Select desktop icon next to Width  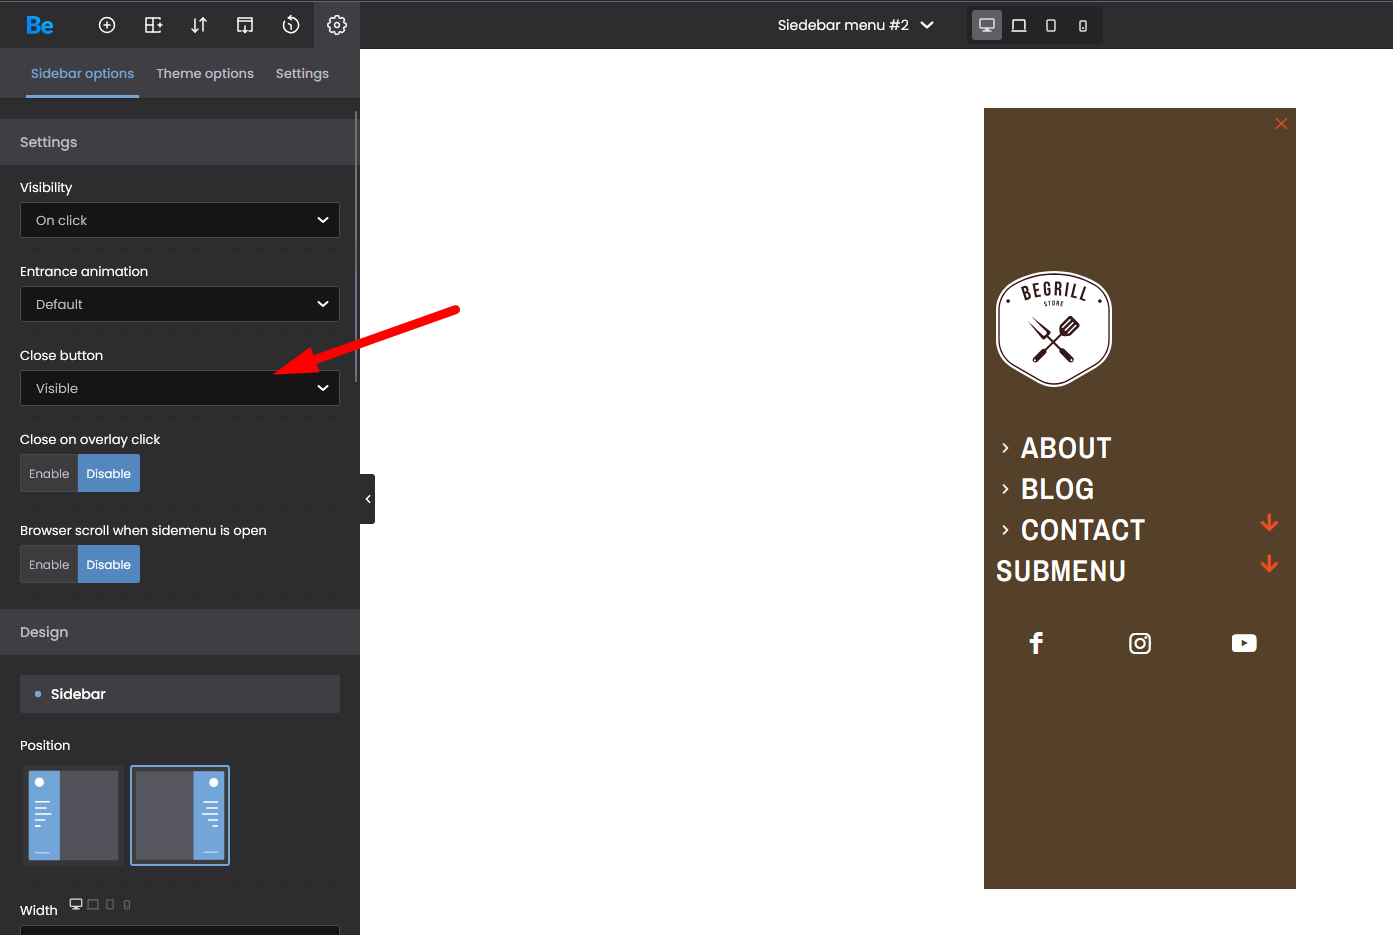pyautogui.click(x=76, y=904)
